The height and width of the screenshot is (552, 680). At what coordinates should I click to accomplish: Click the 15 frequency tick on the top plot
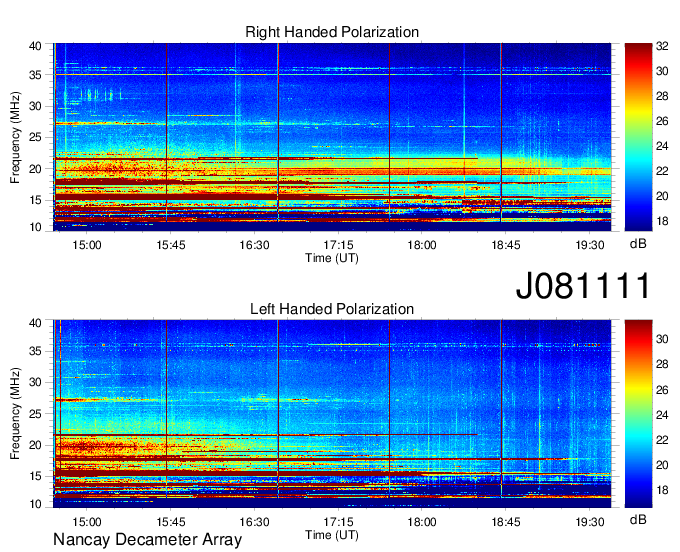click(x=35, y=200)
